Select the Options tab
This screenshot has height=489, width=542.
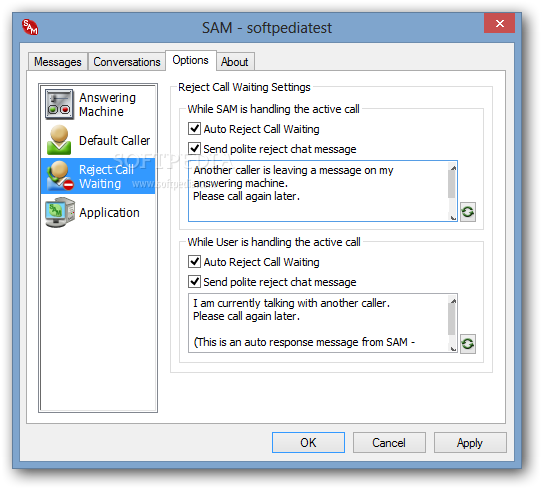191,60
